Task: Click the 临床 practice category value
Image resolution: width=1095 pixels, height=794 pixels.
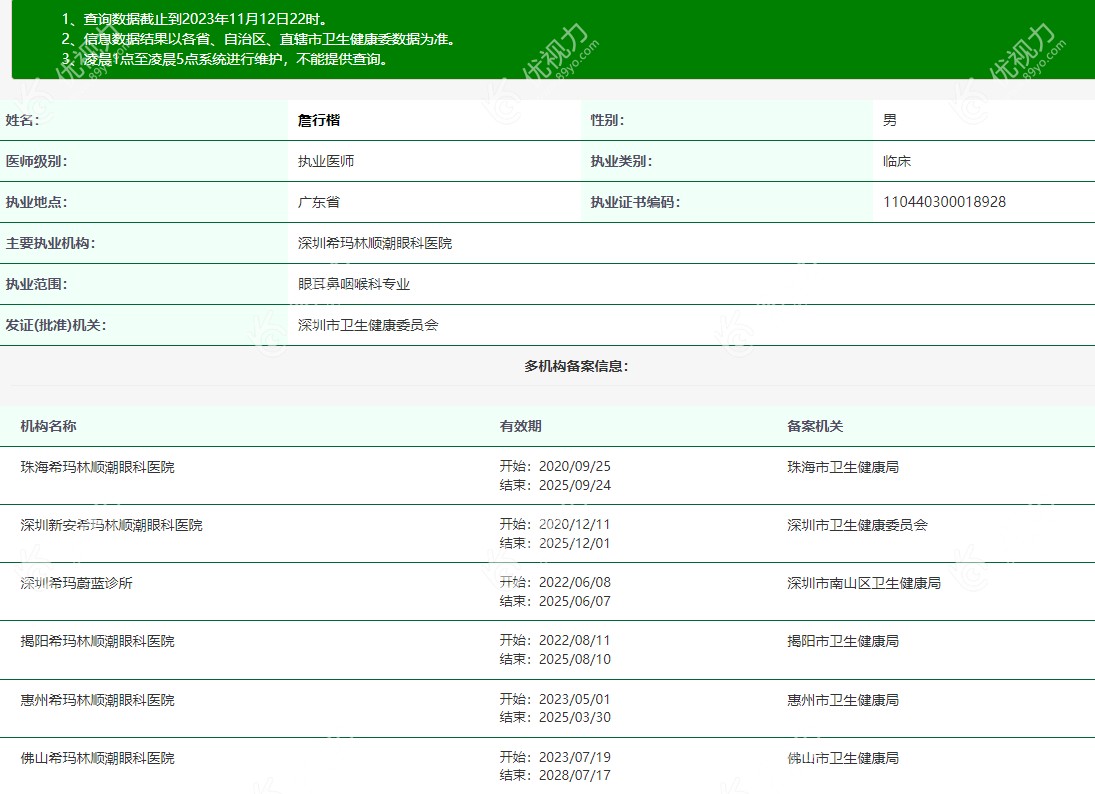Action: [896, 161]
